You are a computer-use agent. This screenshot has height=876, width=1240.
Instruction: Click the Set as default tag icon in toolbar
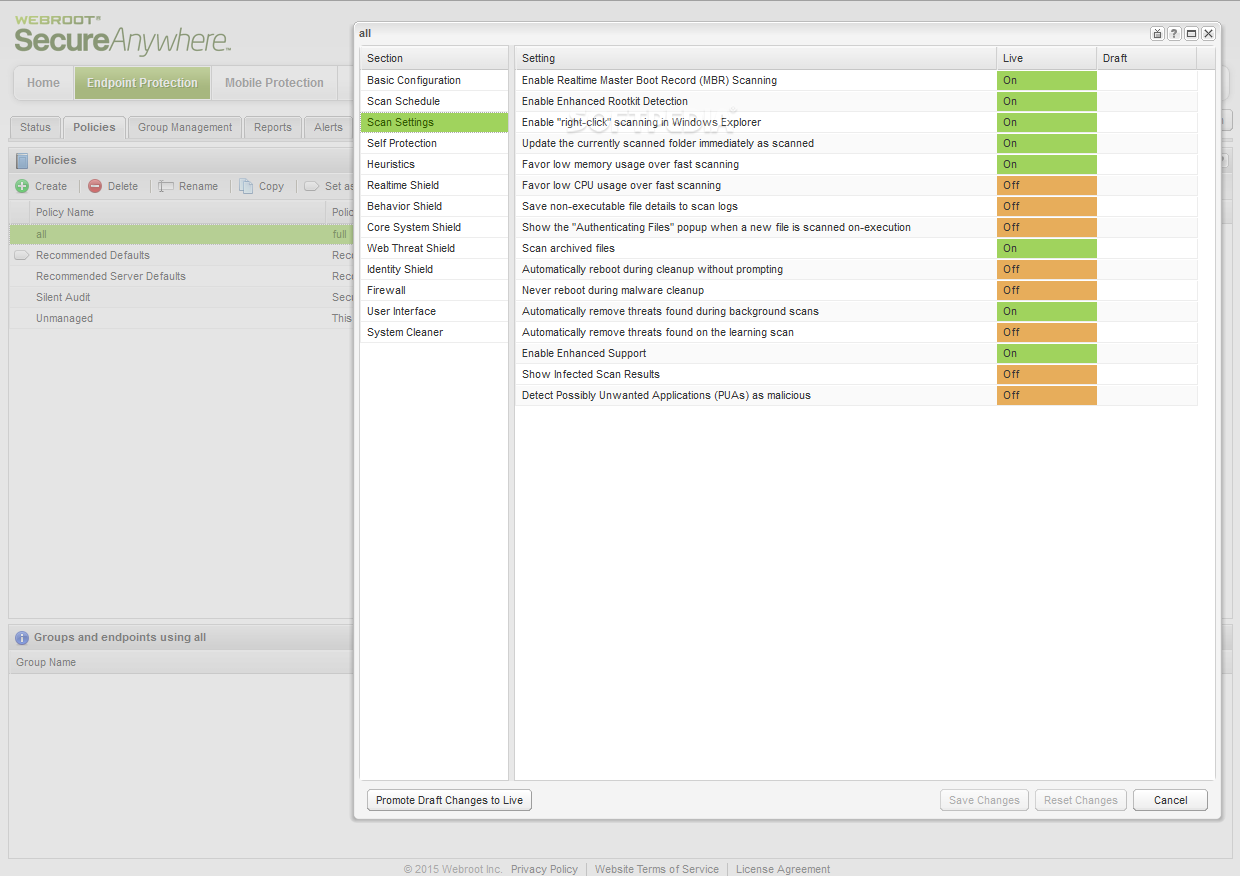point(311,186)
